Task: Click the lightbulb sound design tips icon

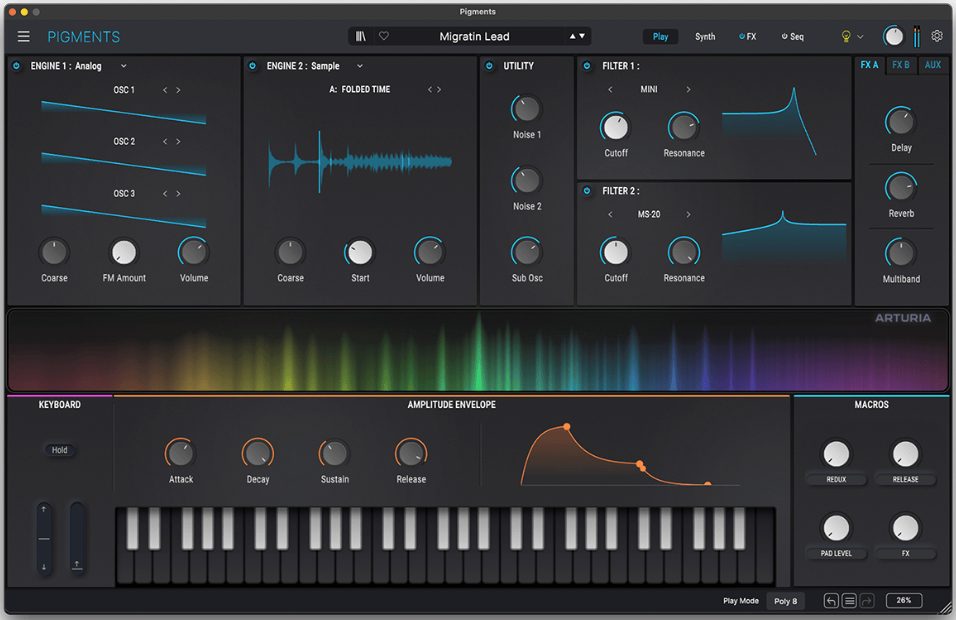Action: click(x=846, y=37)
